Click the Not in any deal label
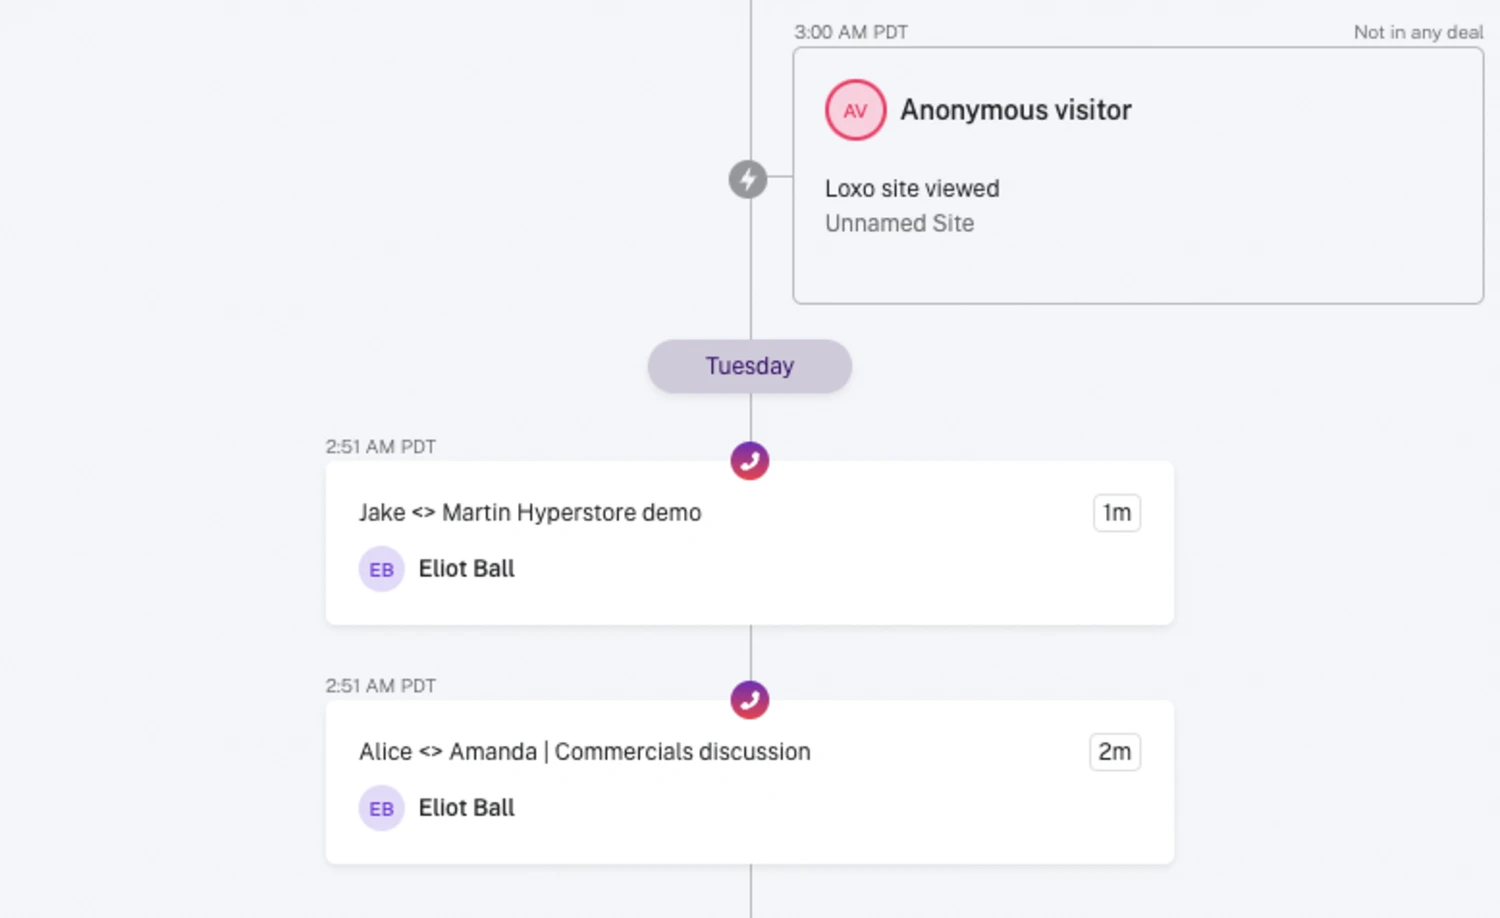Screen dimensions: 1500x918 tap(1418, 32)
